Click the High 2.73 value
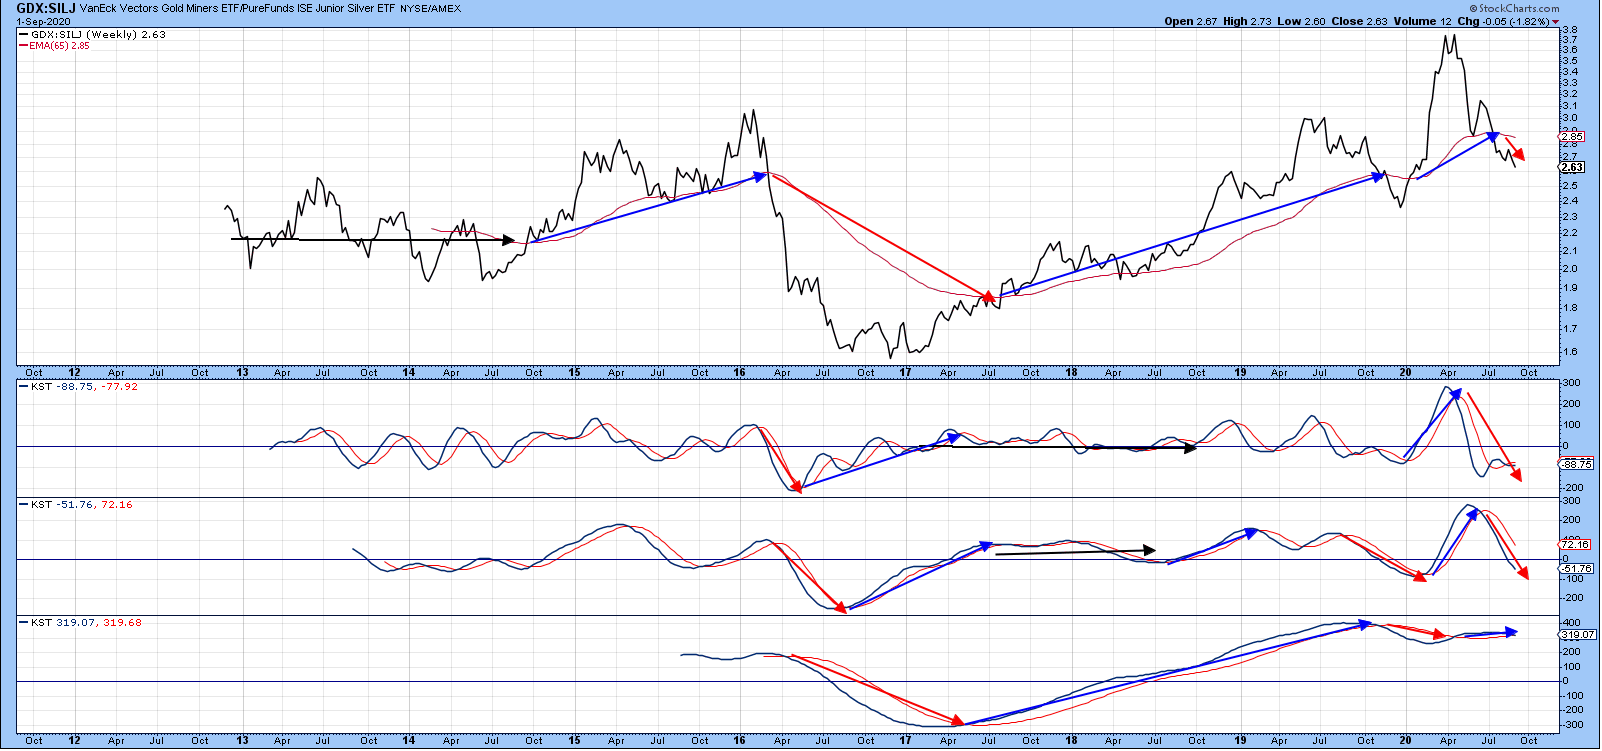Screen dimensions: 1602x751 tap(1248, 21)
